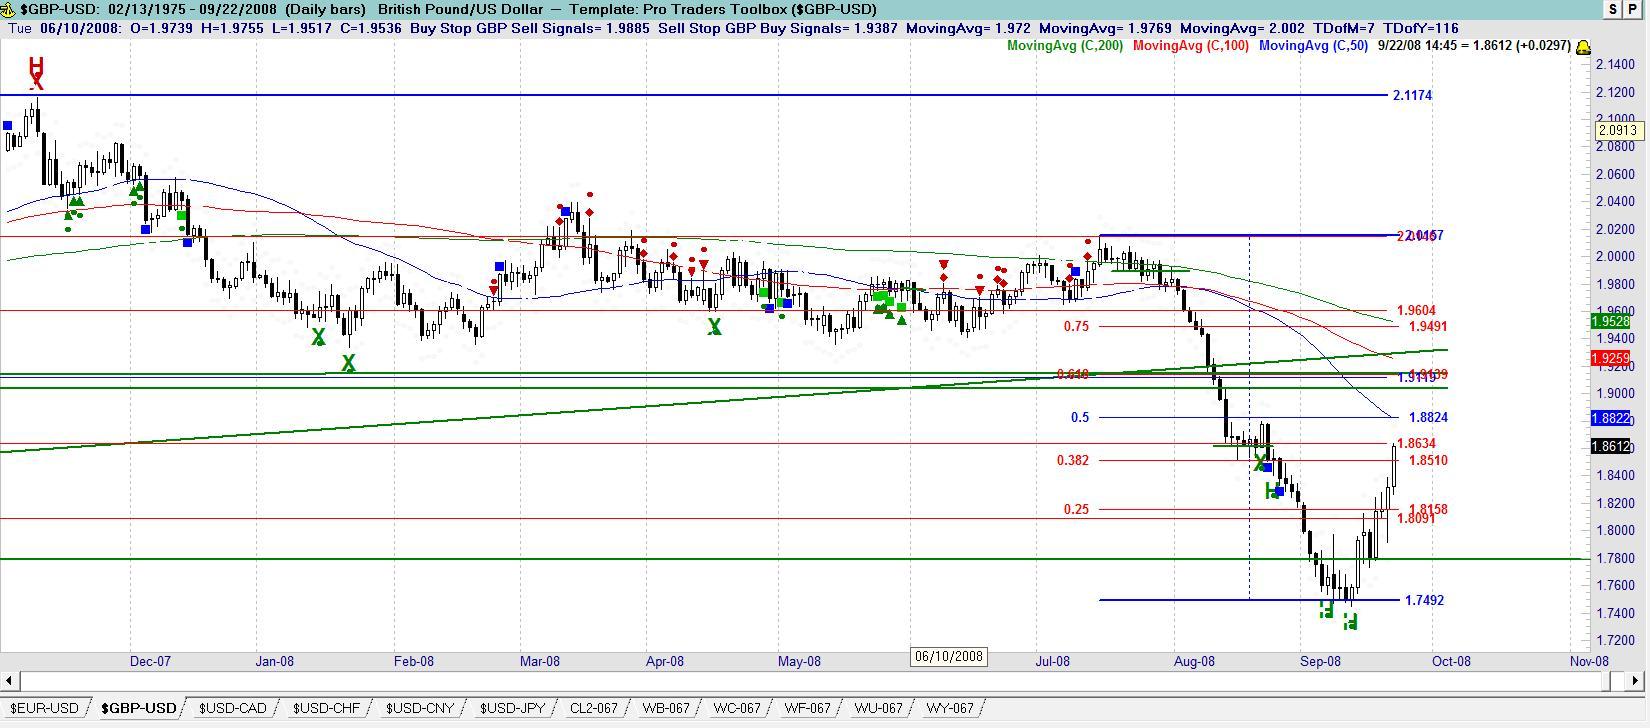
Task: Click the red H marker at the chart peak
Action: coord(36,66)
